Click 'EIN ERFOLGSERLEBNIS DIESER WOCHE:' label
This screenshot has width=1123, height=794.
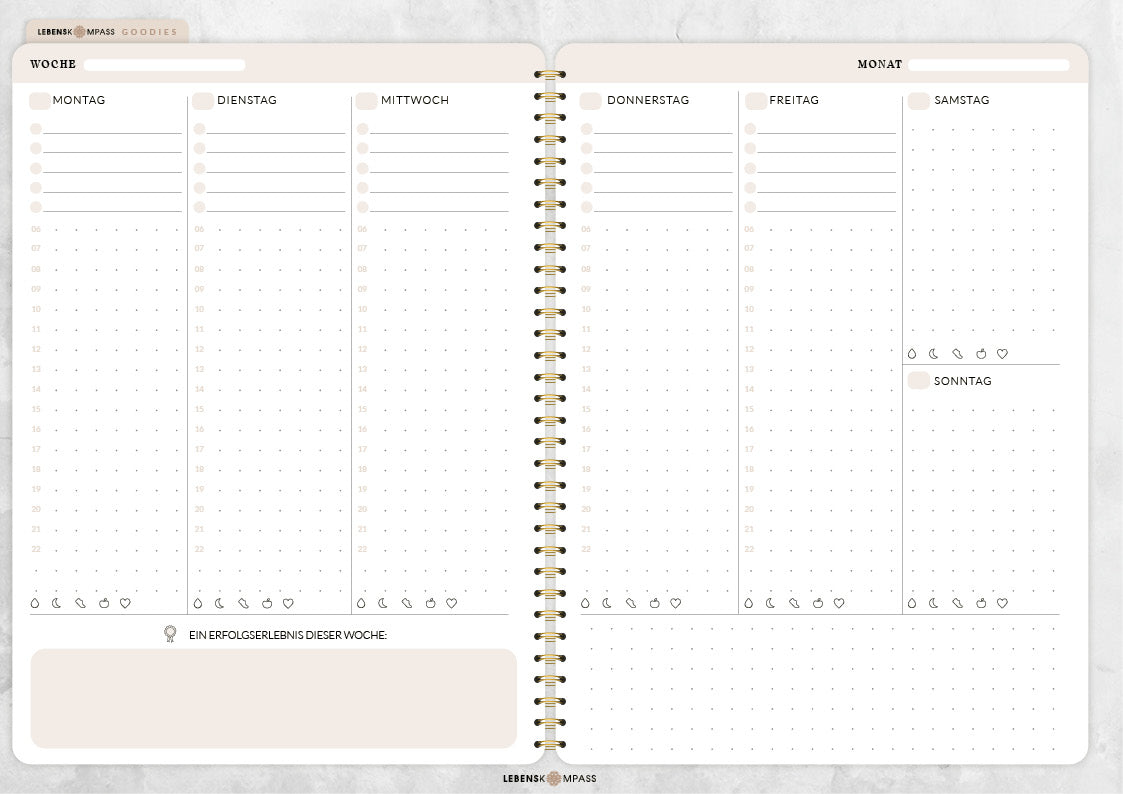click(x=288, y=635)
